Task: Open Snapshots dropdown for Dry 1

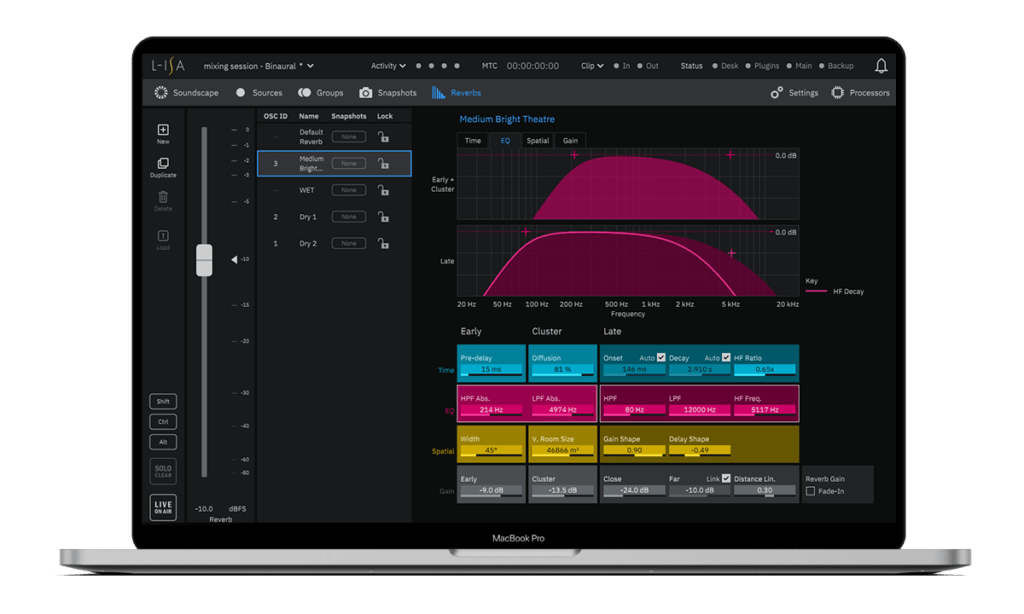Action: point(349,217)
